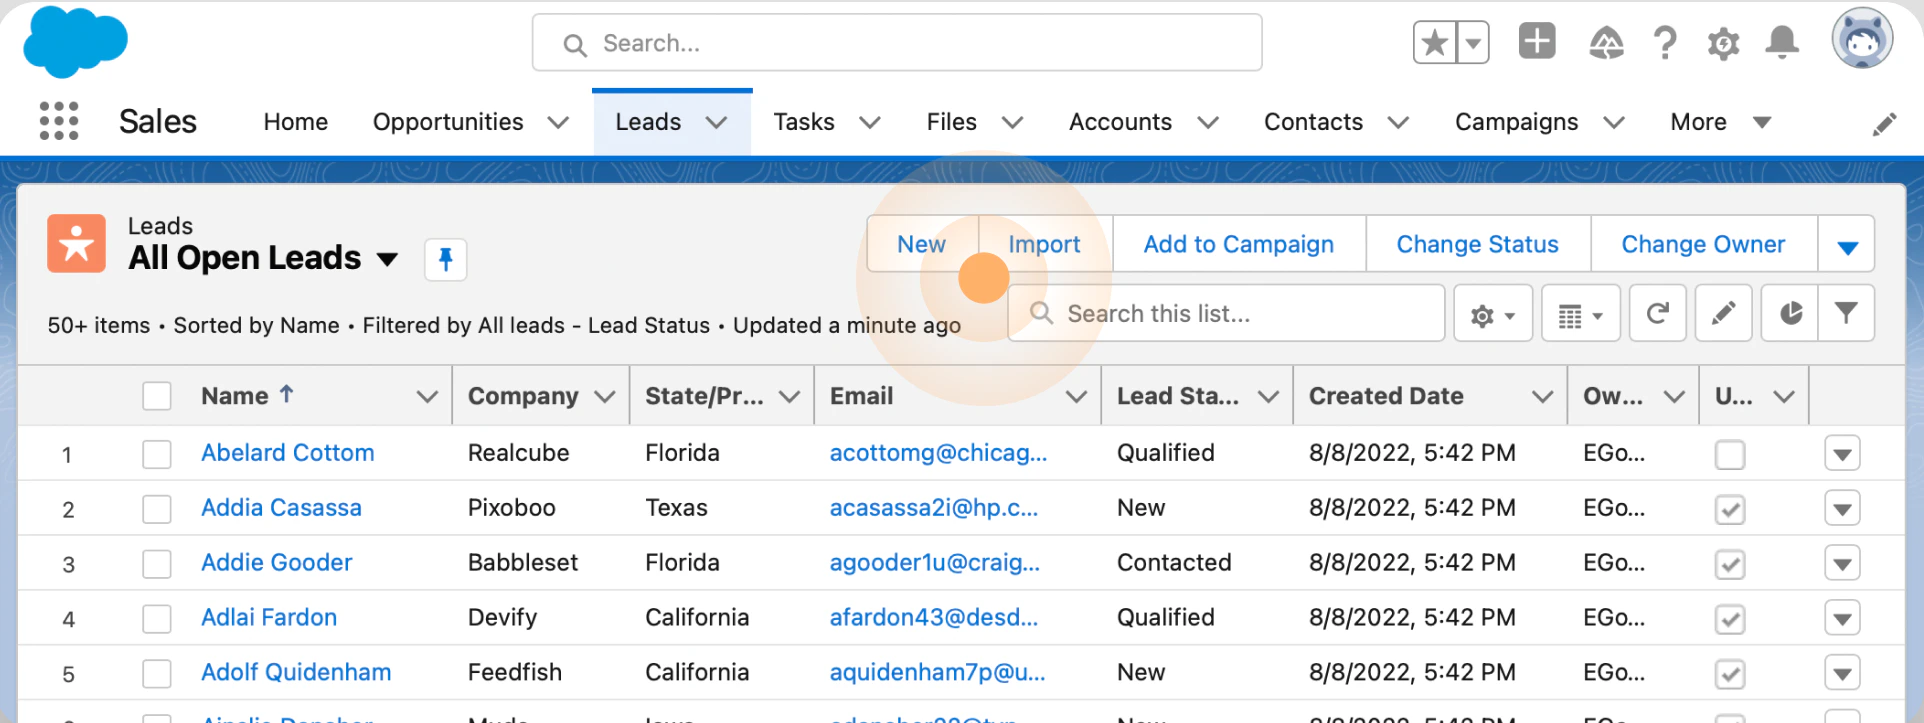Open the Opportunities tab
This screenshot has height=723, width=1924.
[x=448, y=122]
